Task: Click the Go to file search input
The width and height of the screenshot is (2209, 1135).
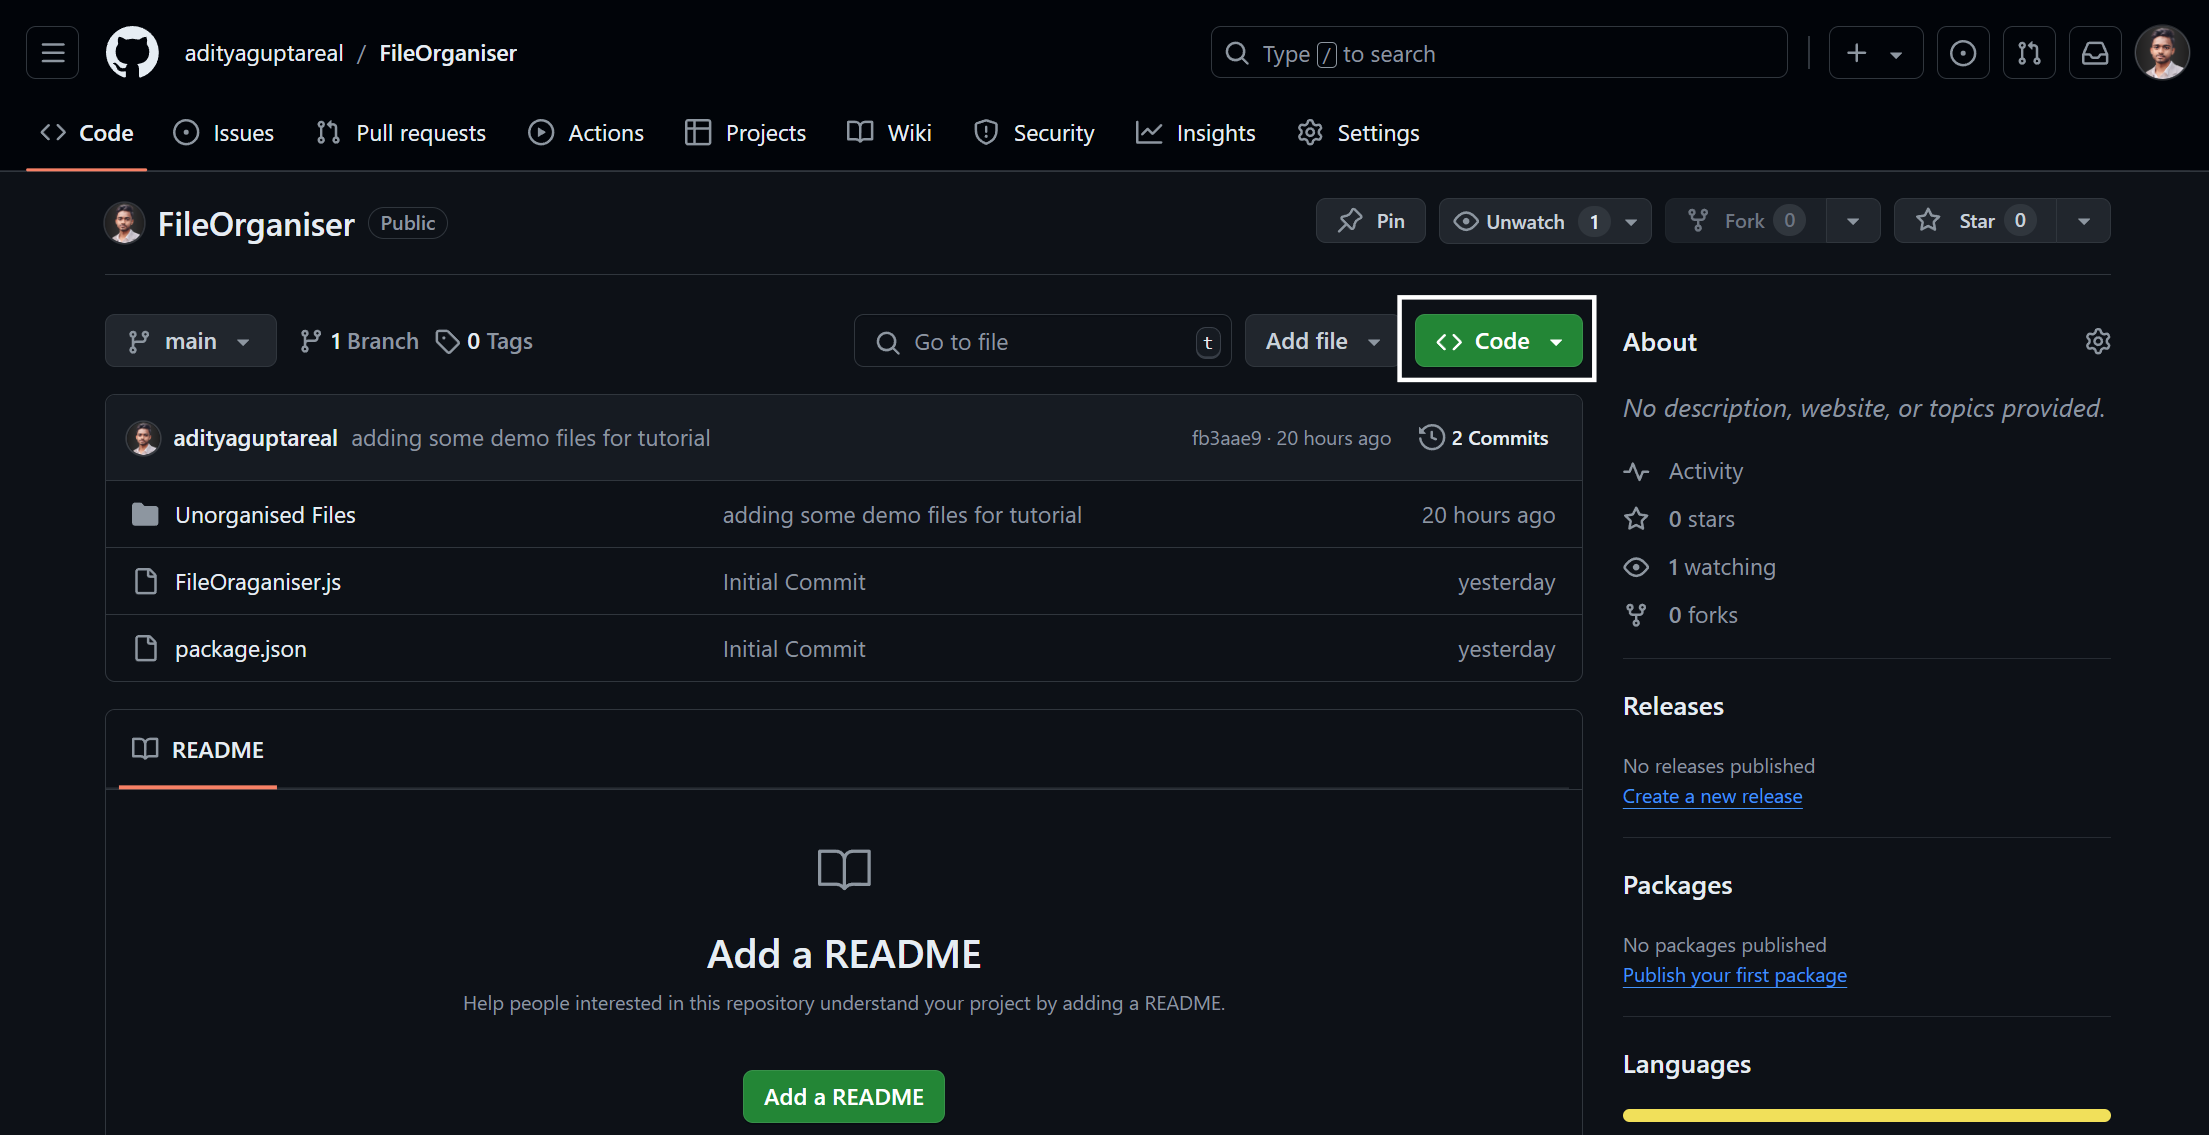Action: click(1039, 342)
